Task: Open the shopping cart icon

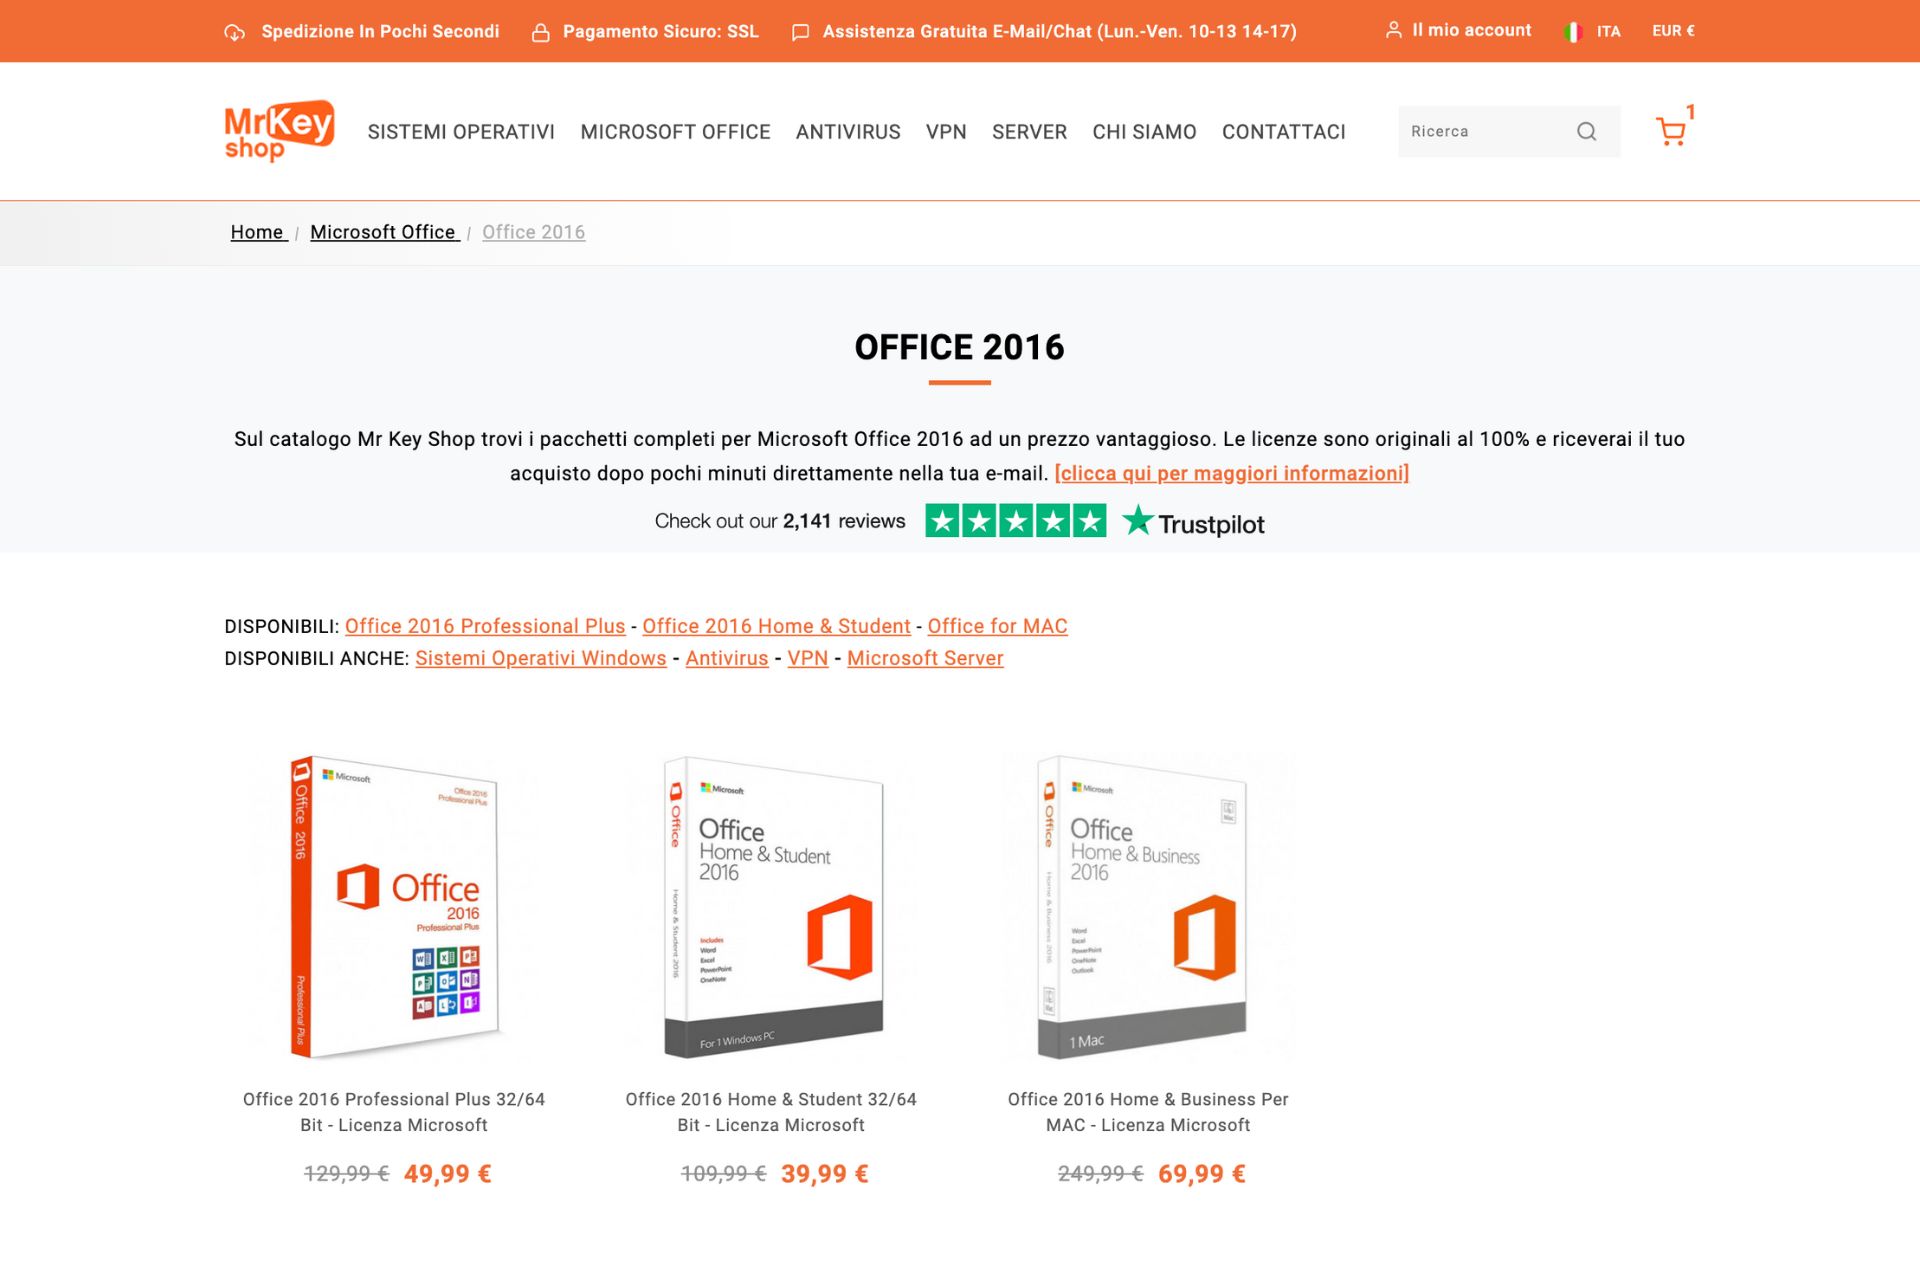Action: click(x=1670, y=131)
